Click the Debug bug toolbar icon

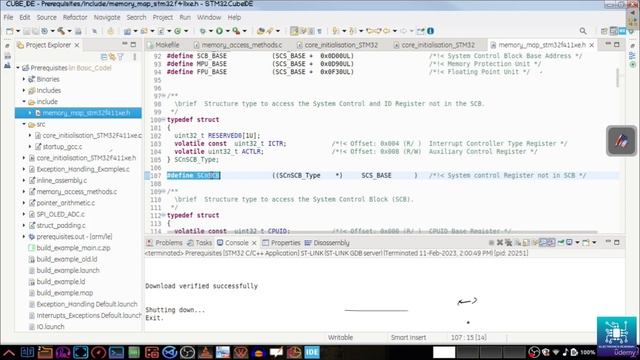tap(202, 31)
